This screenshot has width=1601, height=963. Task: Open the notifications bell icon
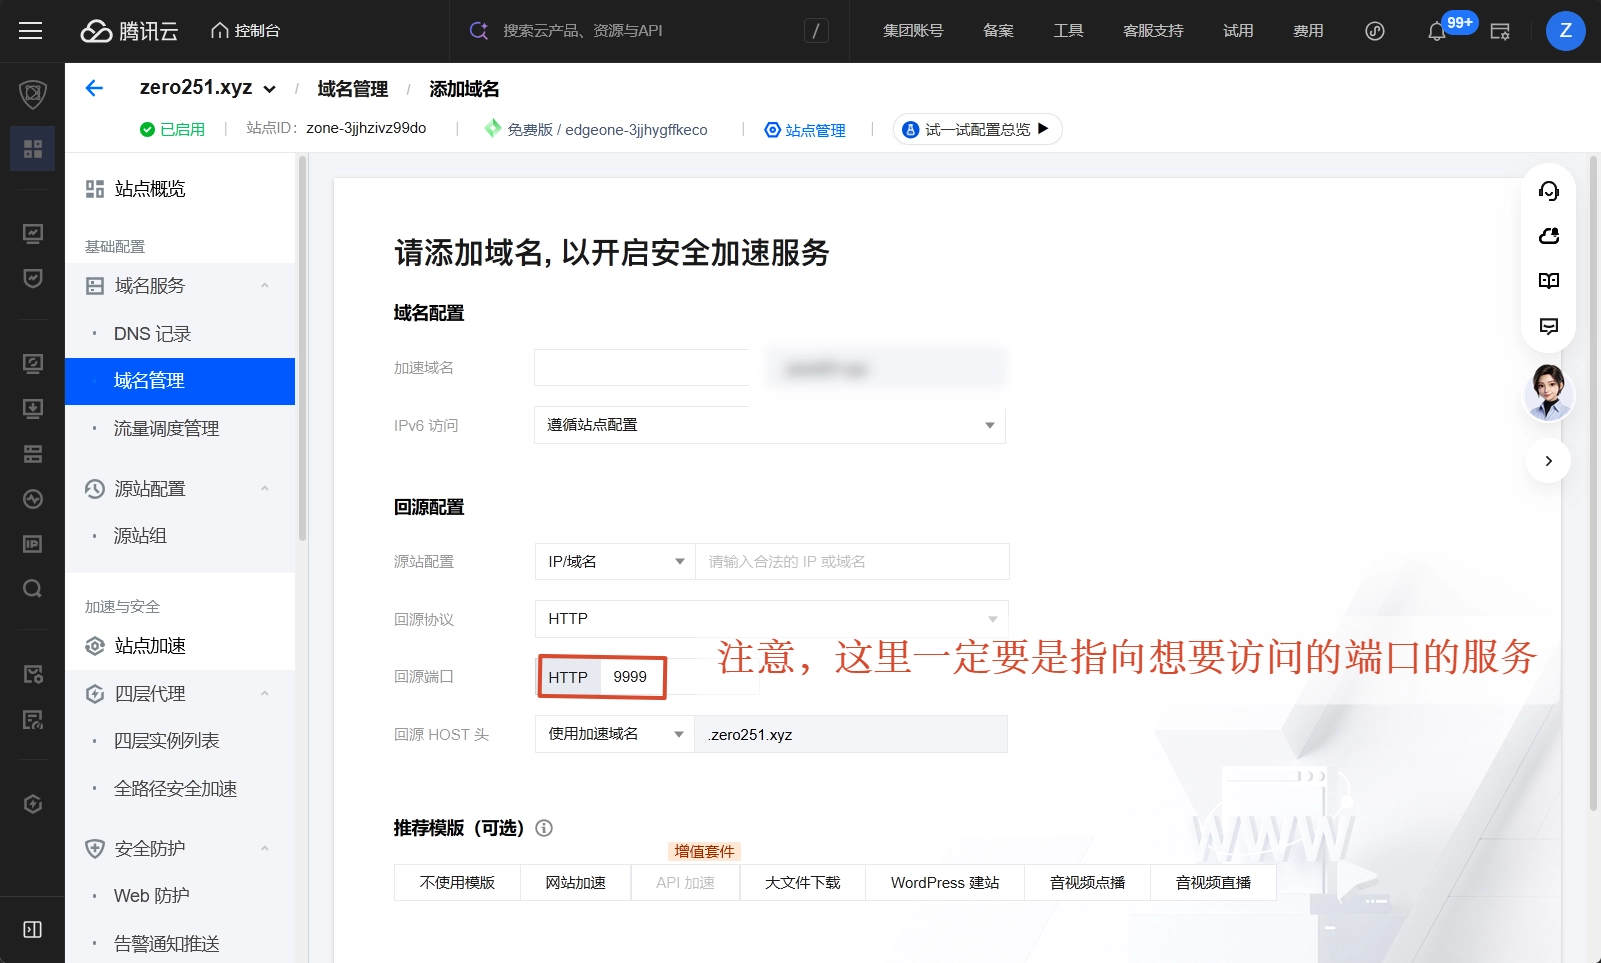pyautogui.click(x=1437, y=31)
